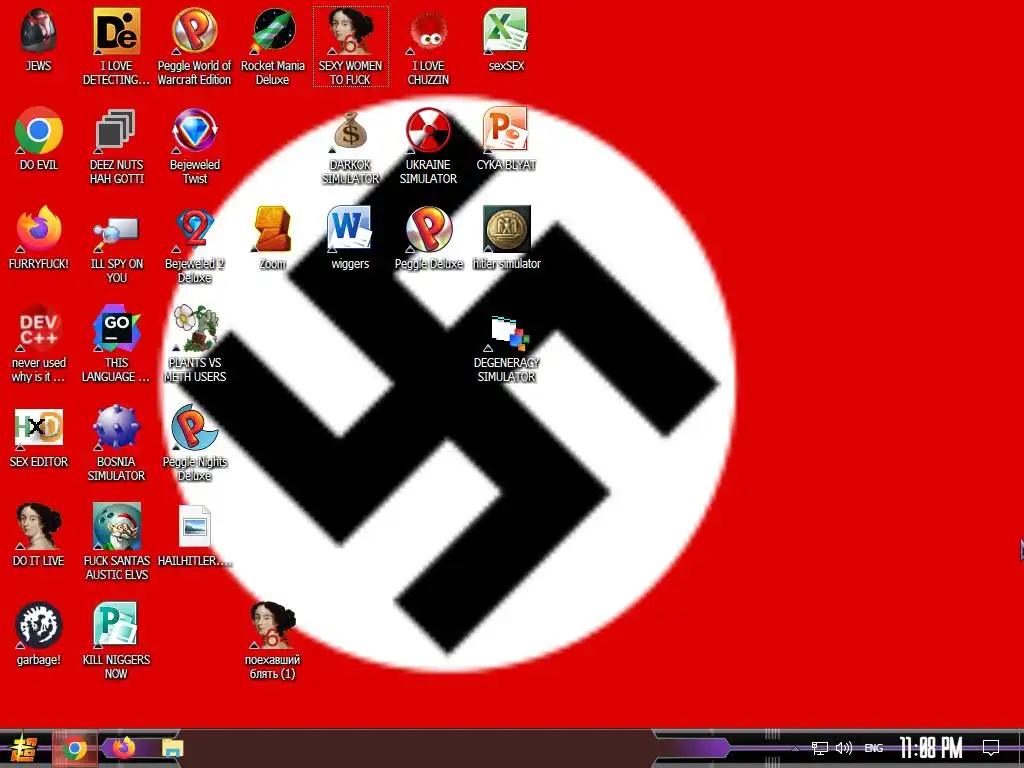Launch the Peggle Nights Deluxe shortcut
1024x768 pixels.
194,428
